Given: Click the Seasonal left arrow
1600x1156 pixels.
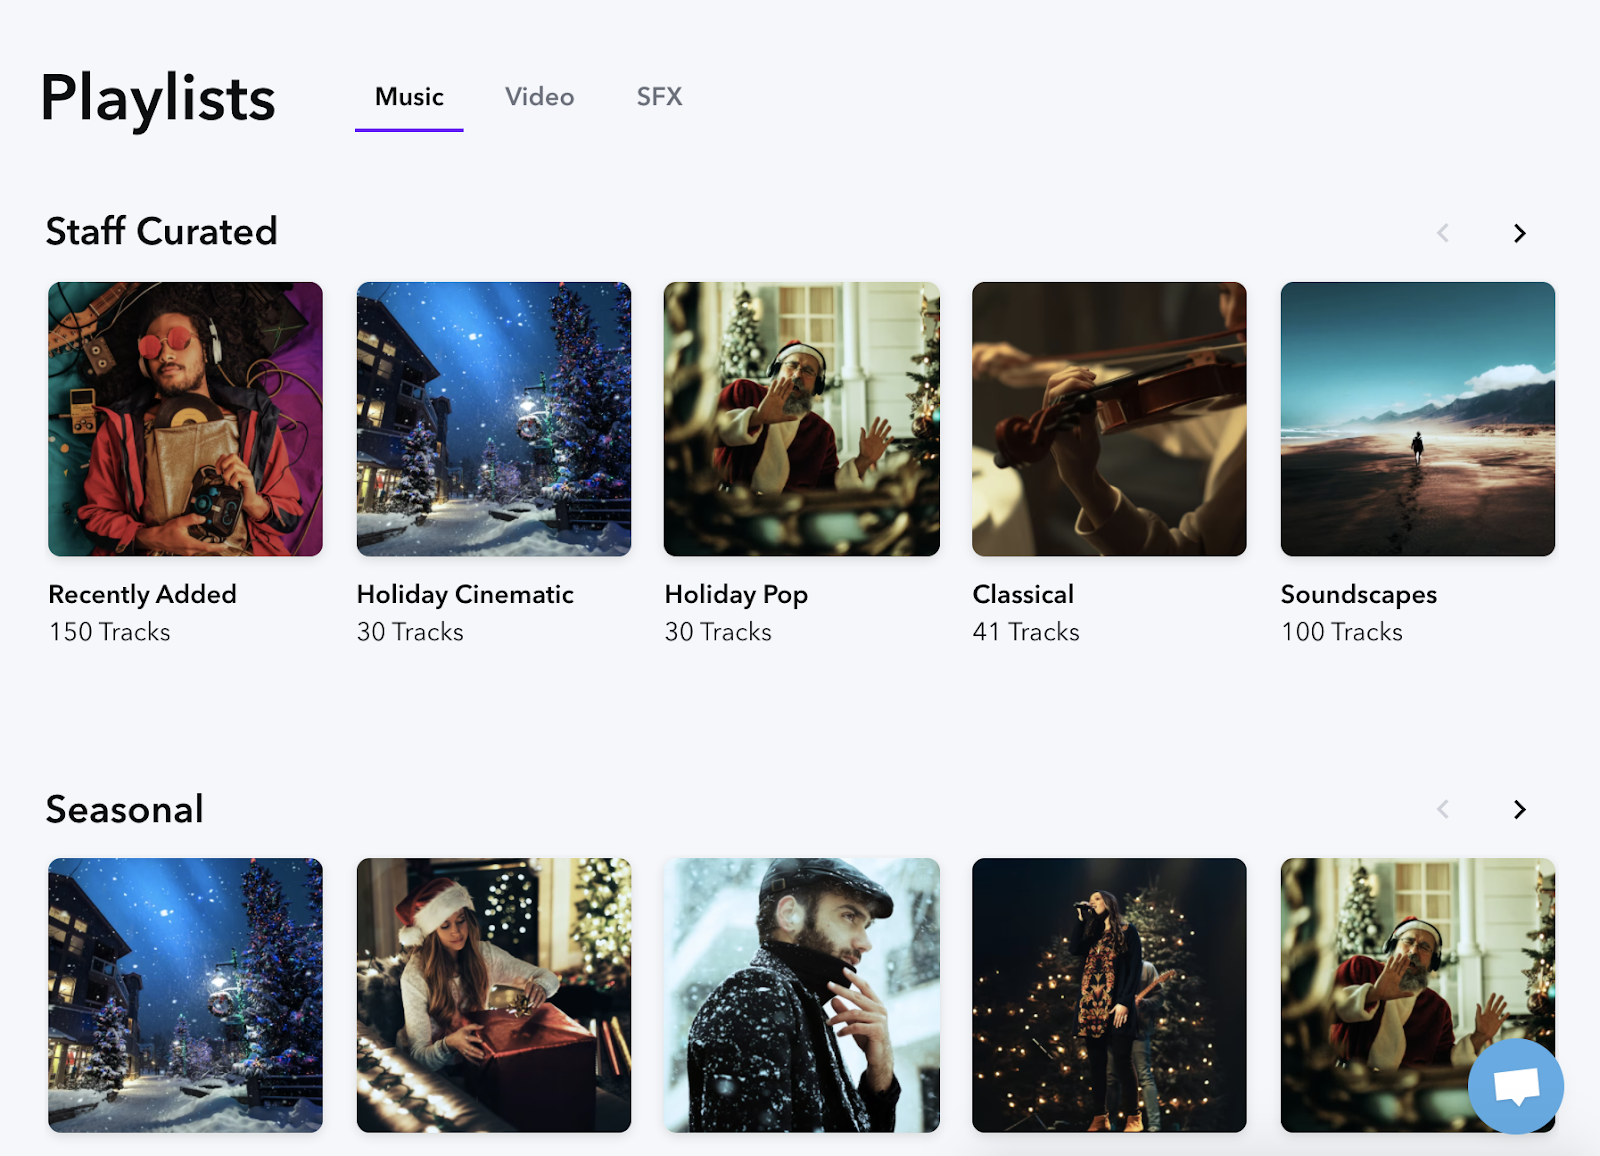Looking at the screenshot, I should click(x=1443, y=809).
